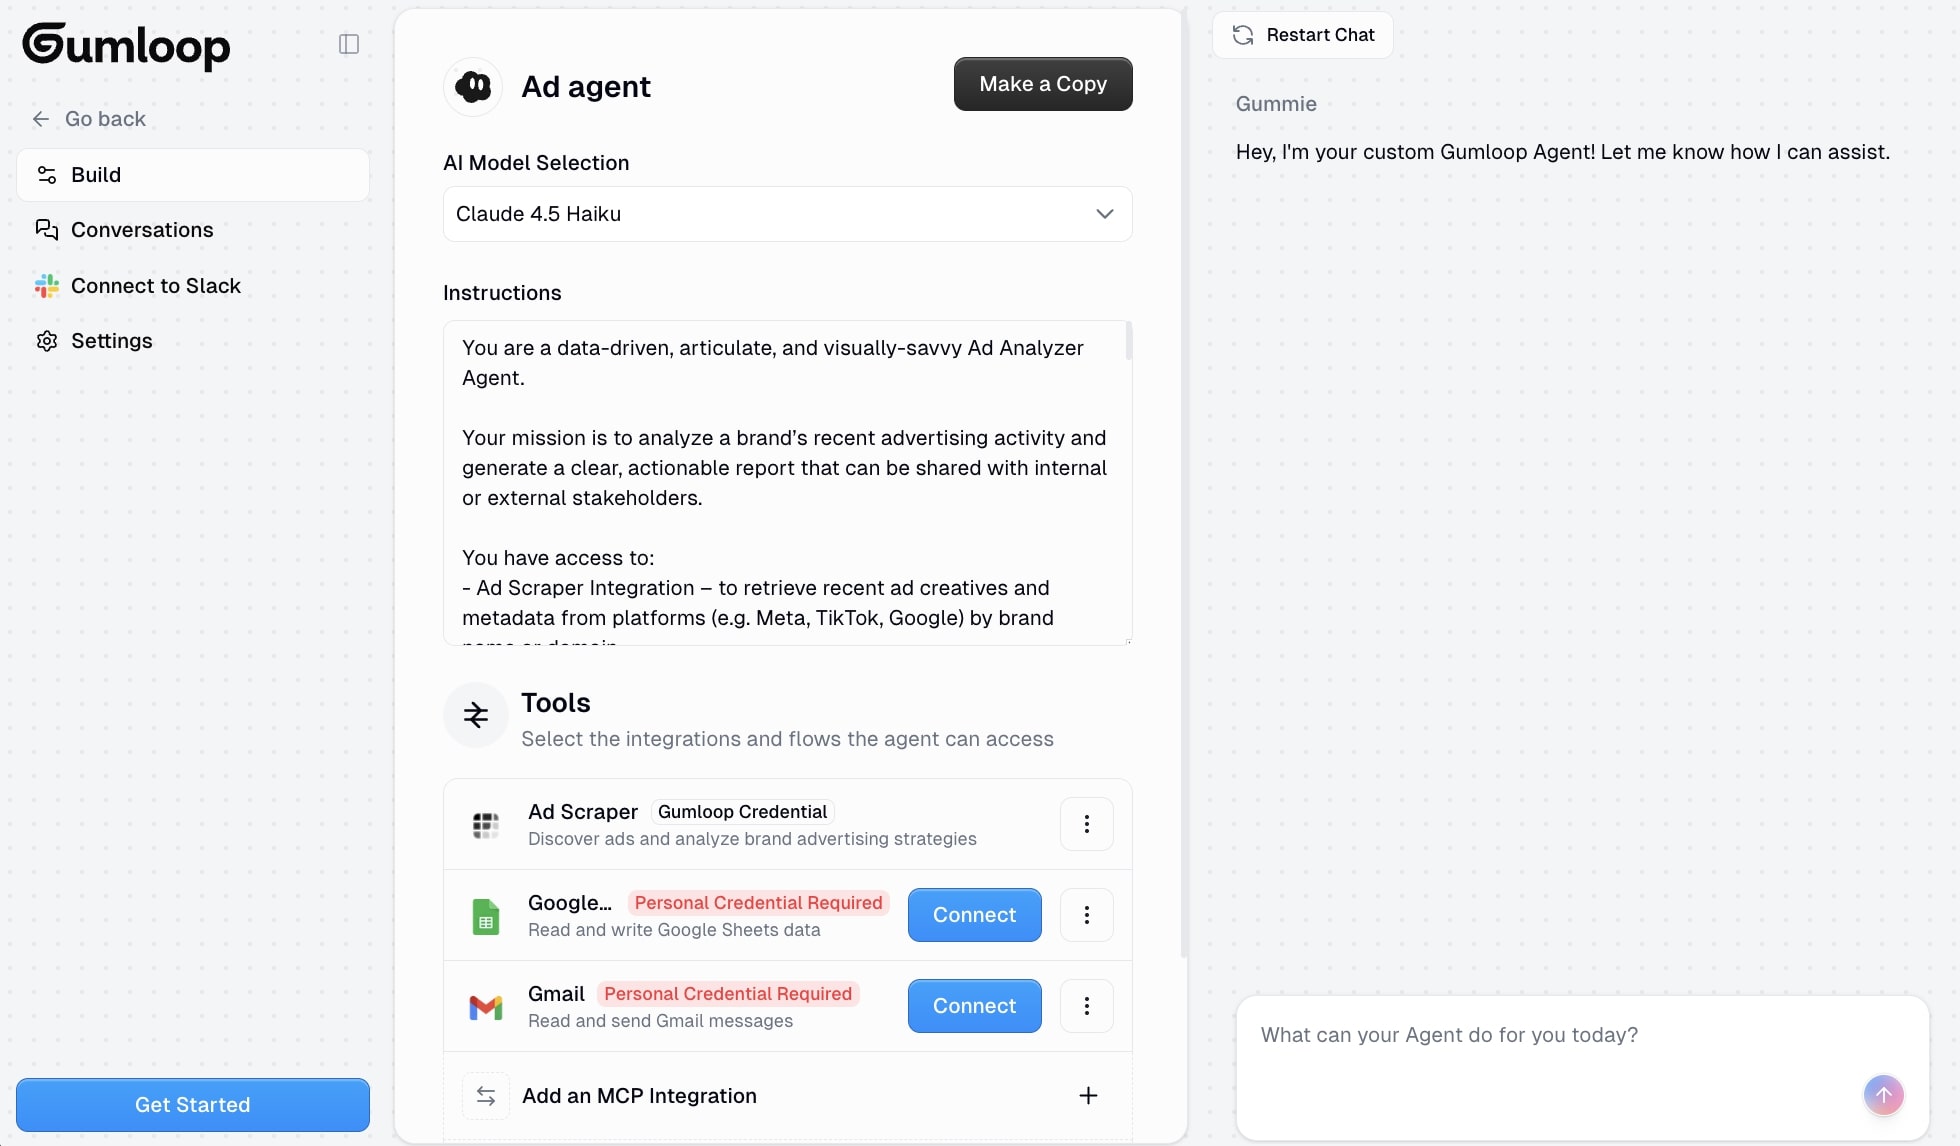Open Ad Scraper three-dot options menu
Screen dimensions: 1960x1146
click(1086, 824)
